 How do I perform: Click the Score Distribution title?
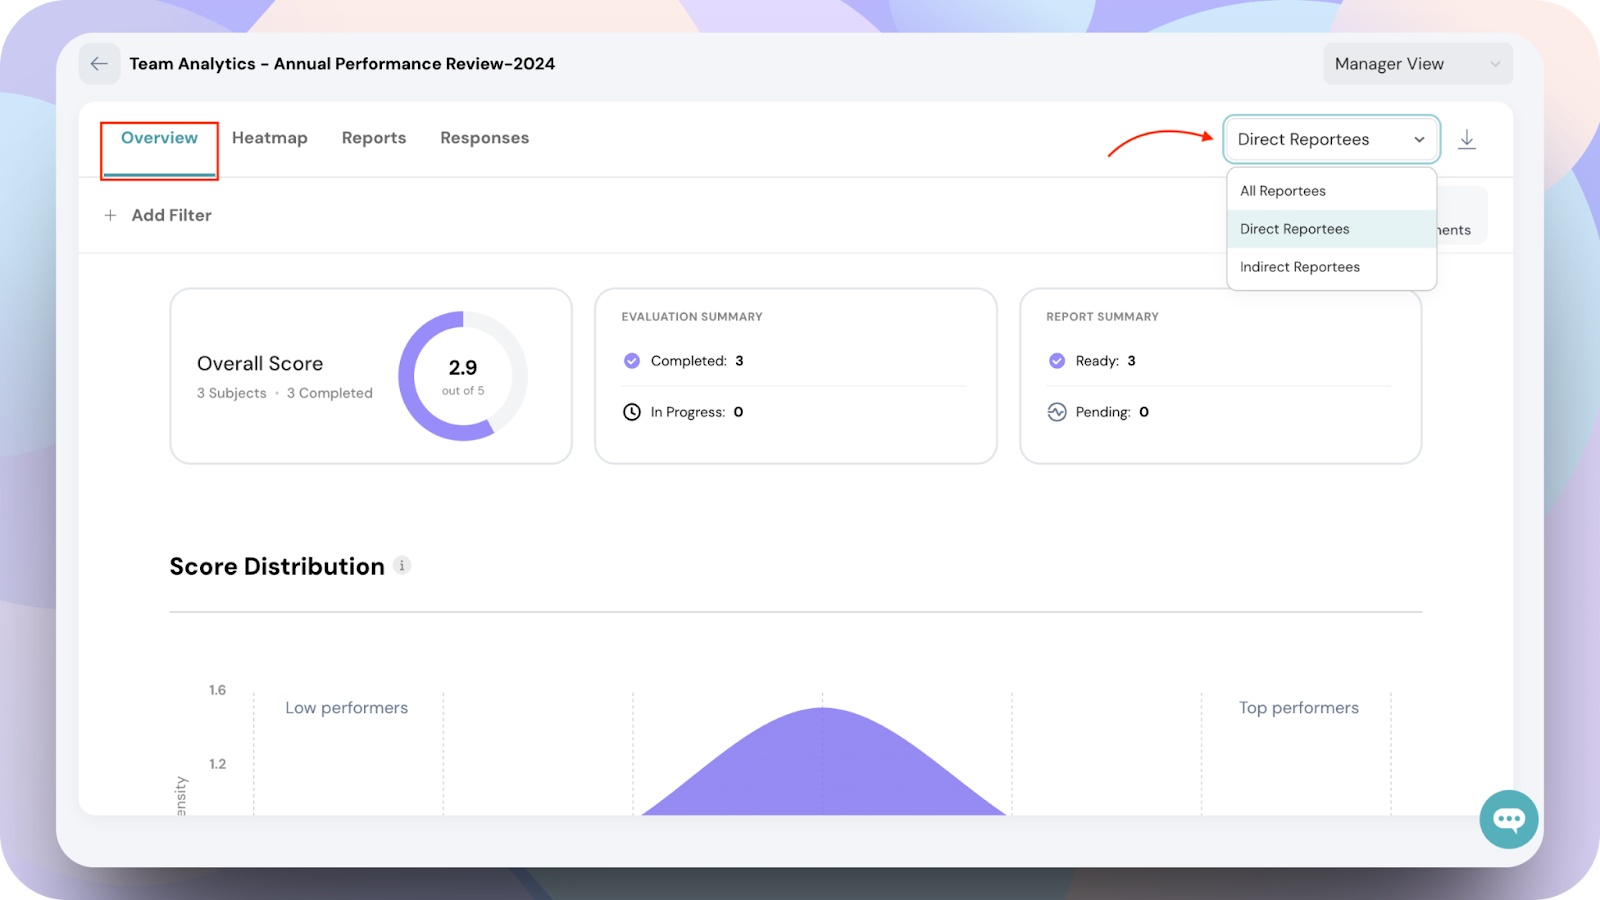[x=277, y=567]
